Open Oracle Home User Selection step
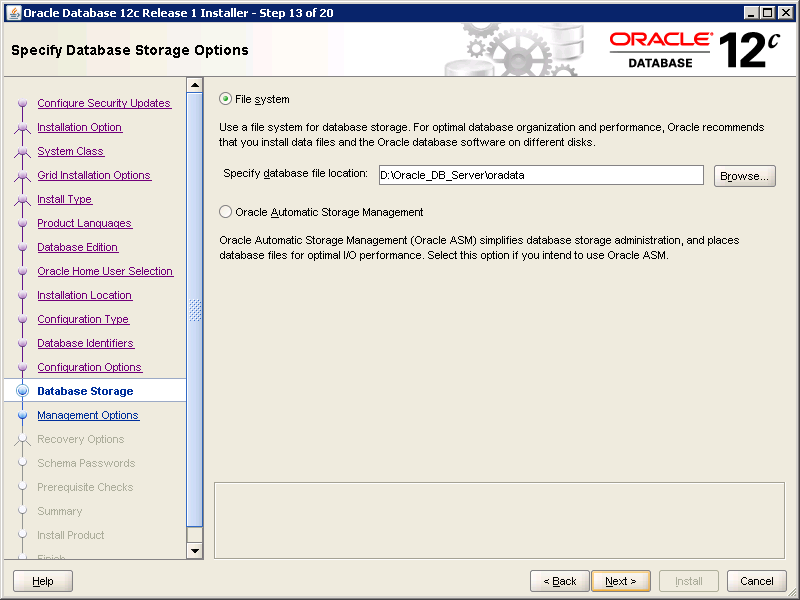The image size is (800, 600). pos(105,271)
